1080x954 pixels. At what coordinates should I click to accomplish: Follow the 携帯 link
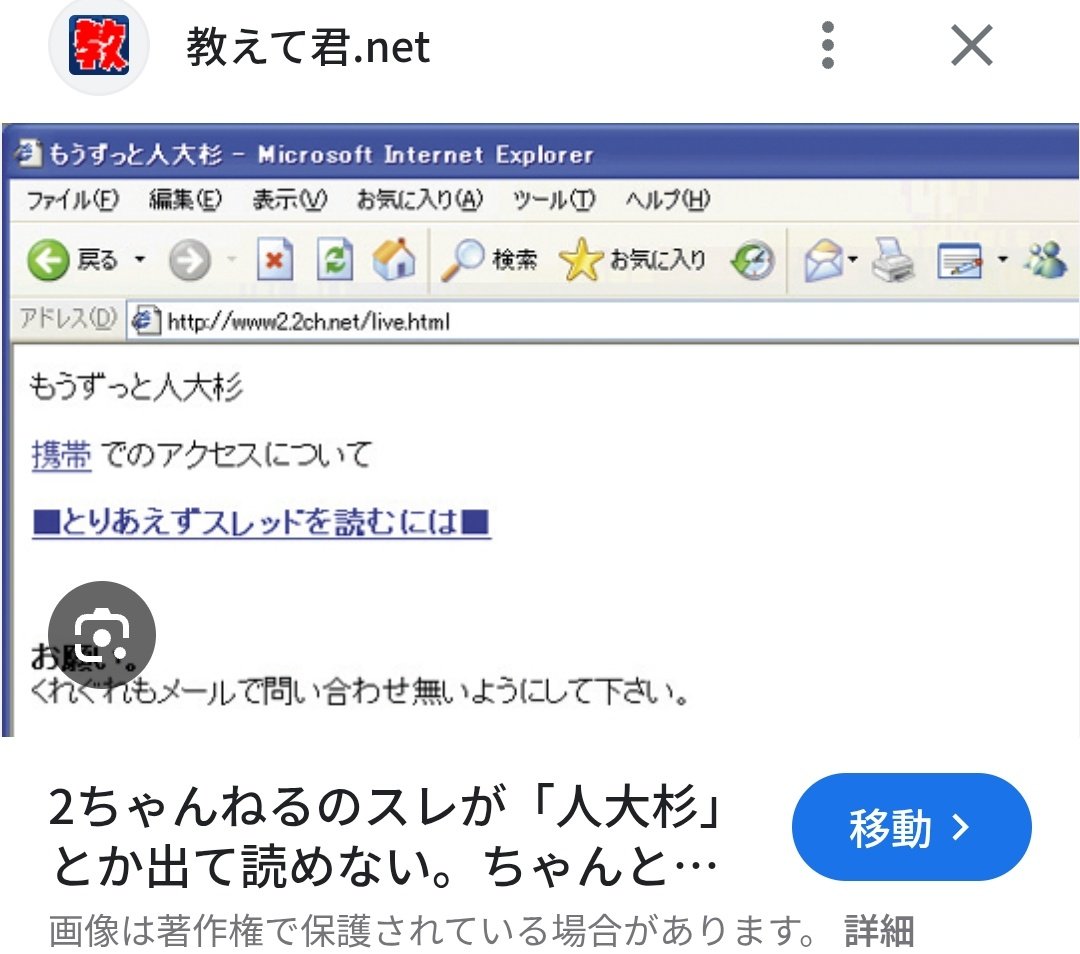click(58, 453)
